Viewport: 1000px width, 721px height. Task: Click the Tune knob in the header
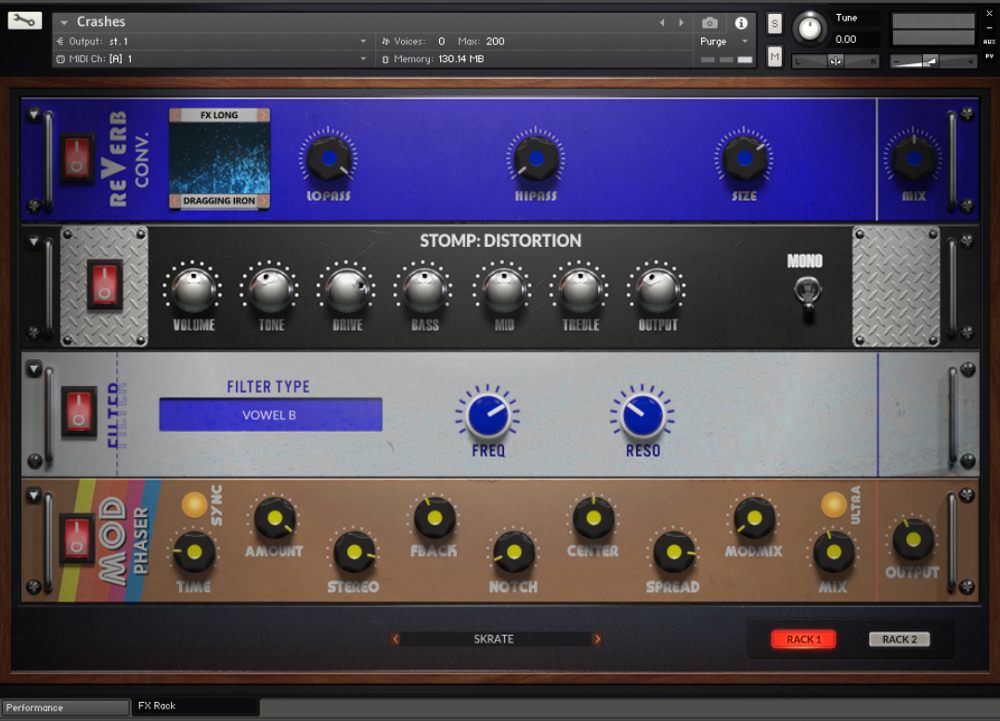810,30
